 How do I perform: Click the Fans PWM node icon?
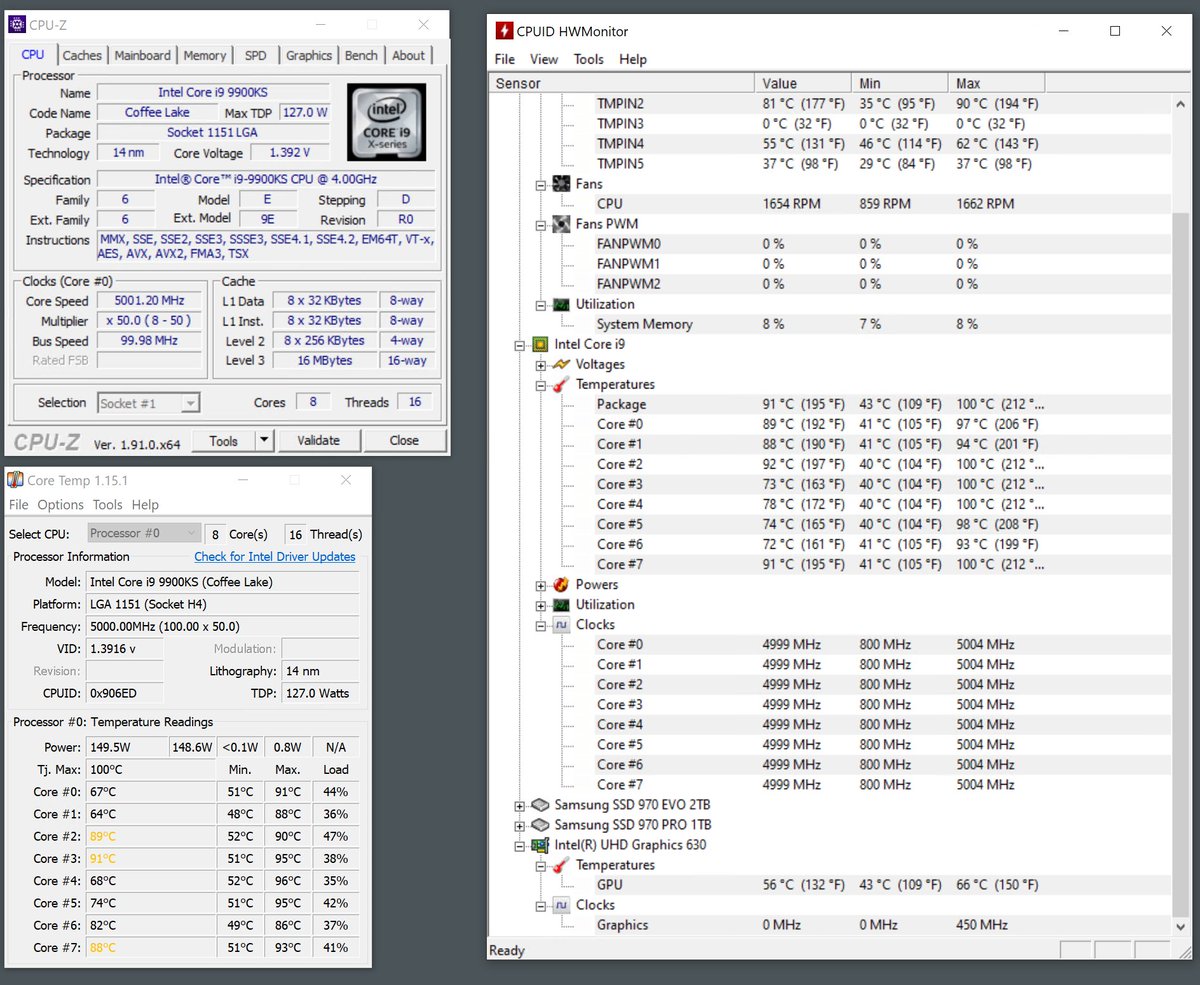point(561,224)
